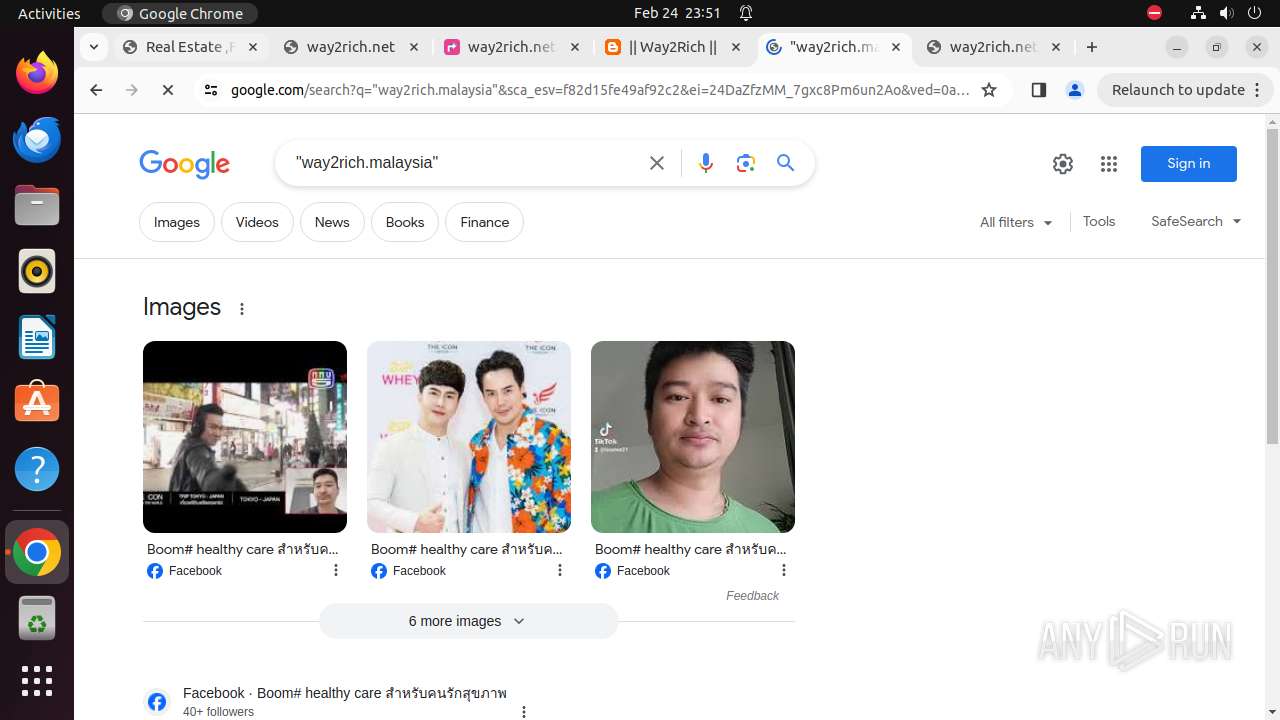
Task: Open the notification bell in top bar
Action: tap(746, 13)
